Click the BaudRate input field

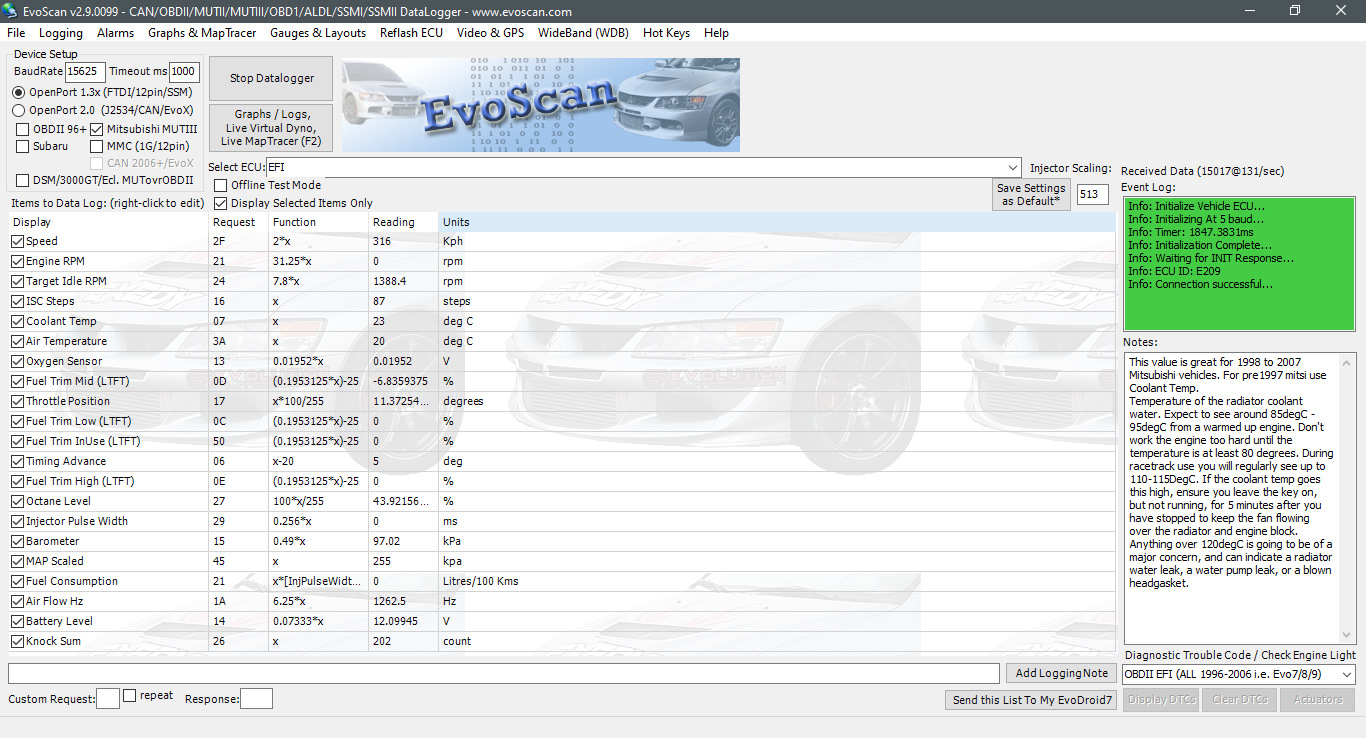coord(86,72)
